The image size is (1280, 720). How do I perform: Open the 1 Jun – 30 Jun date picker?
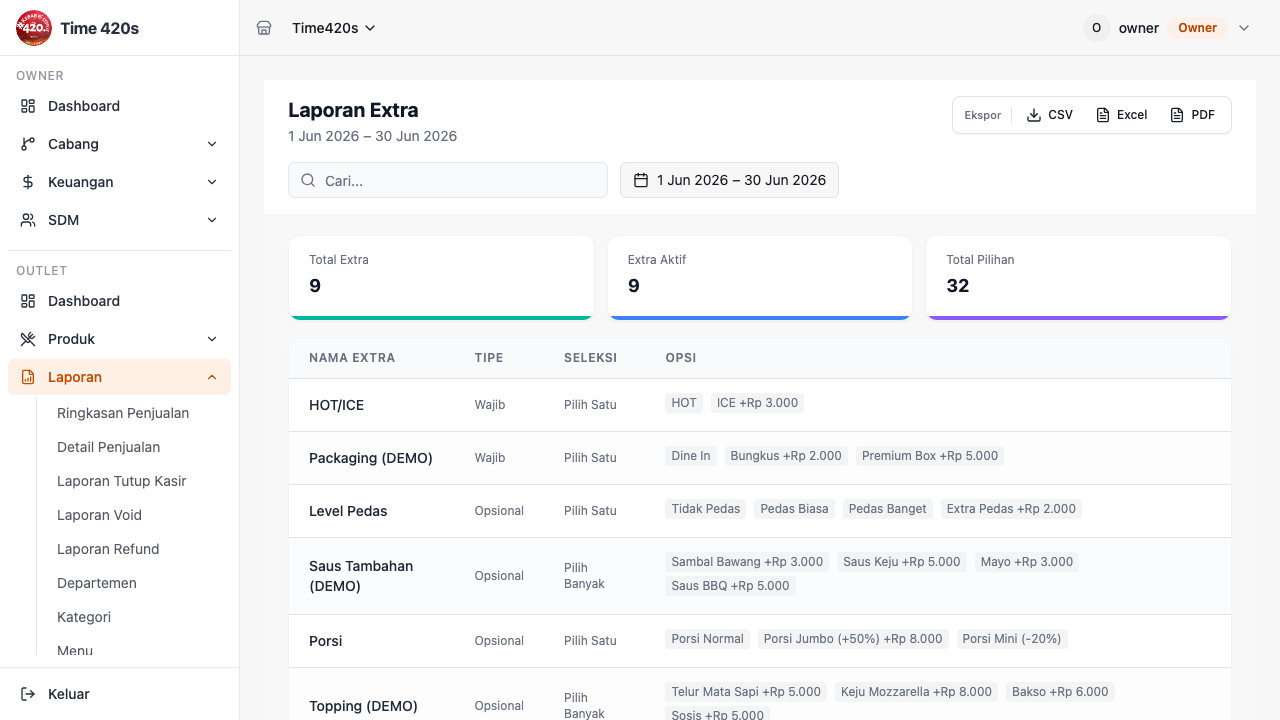tap(729, 180)
